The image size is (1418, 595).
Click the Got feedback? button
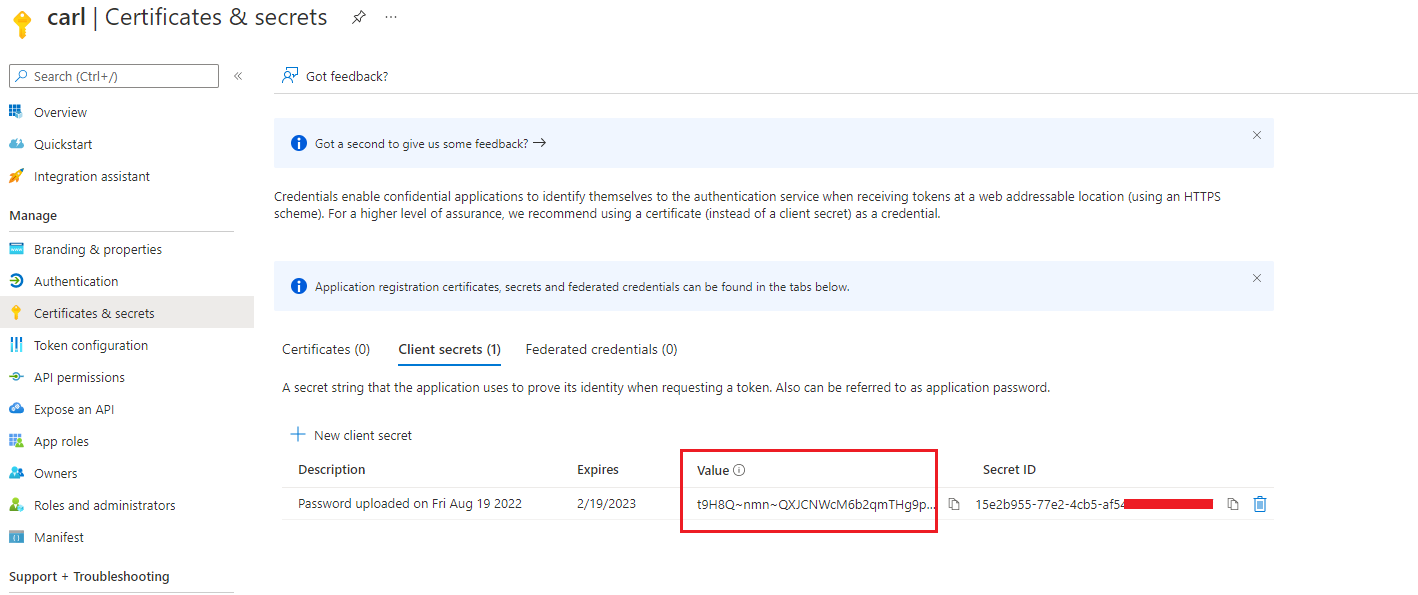tap(335, 76)
